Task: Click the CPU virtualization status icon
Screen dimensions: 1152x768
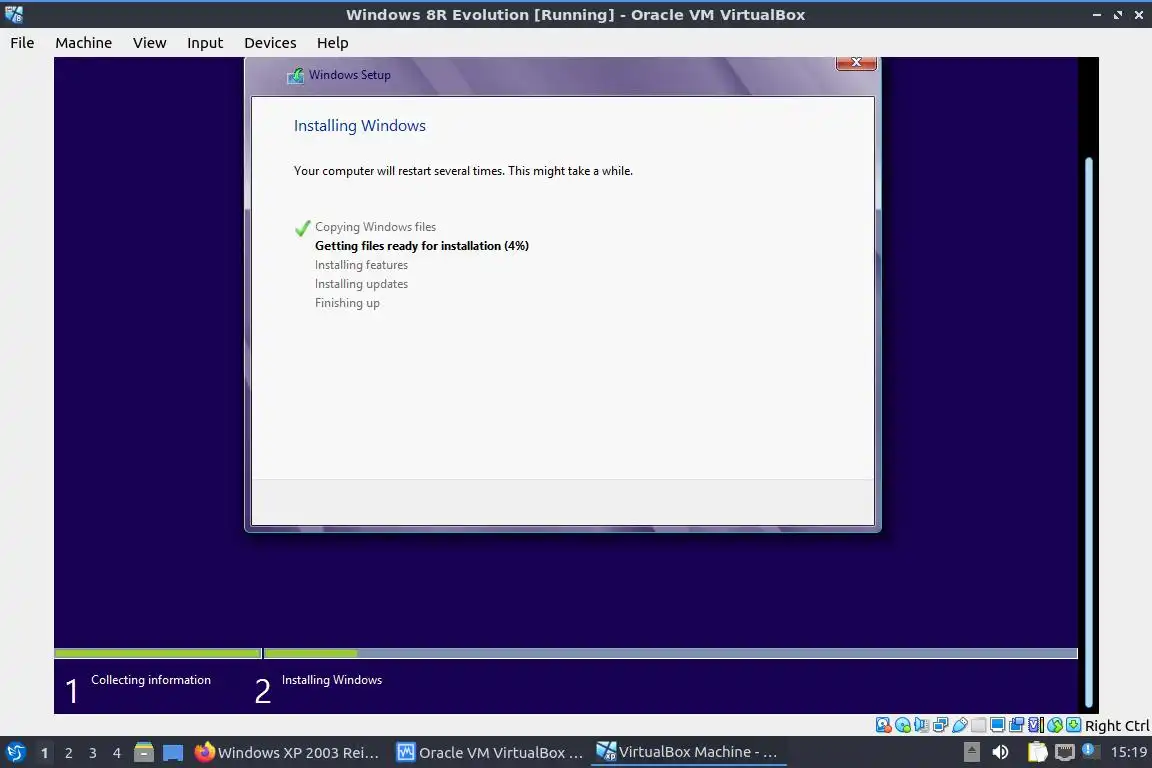Action: [x=1036, y=725]
